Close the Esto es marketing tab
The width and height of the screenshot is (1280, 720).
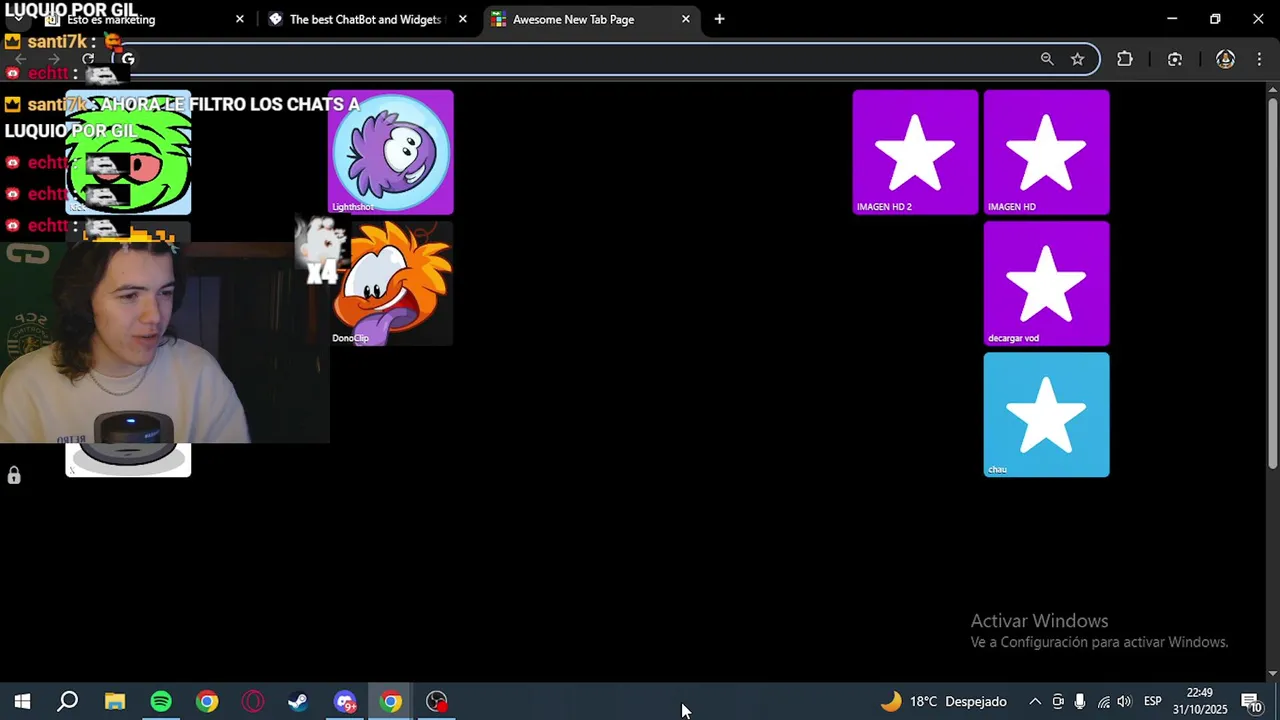(x=240, y=19)
